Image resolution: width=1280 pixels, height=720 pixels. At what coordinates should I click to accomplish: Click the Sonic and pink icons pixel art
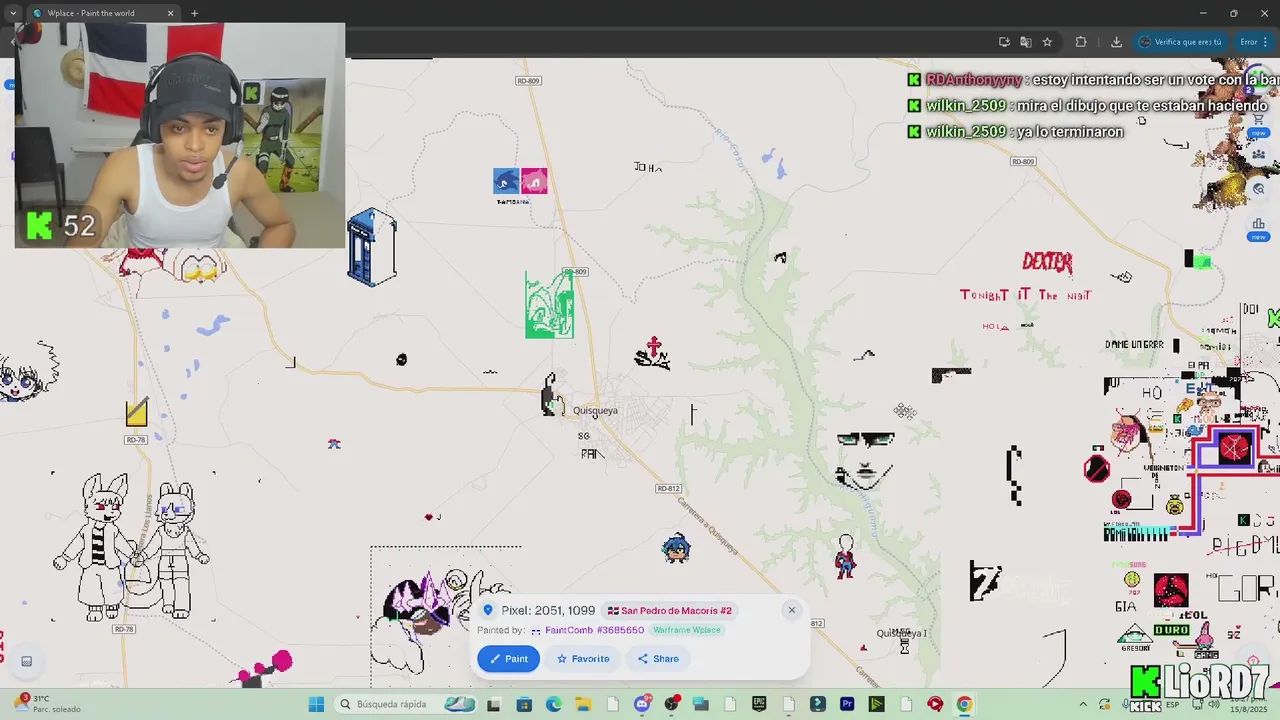tap(520, 181)
